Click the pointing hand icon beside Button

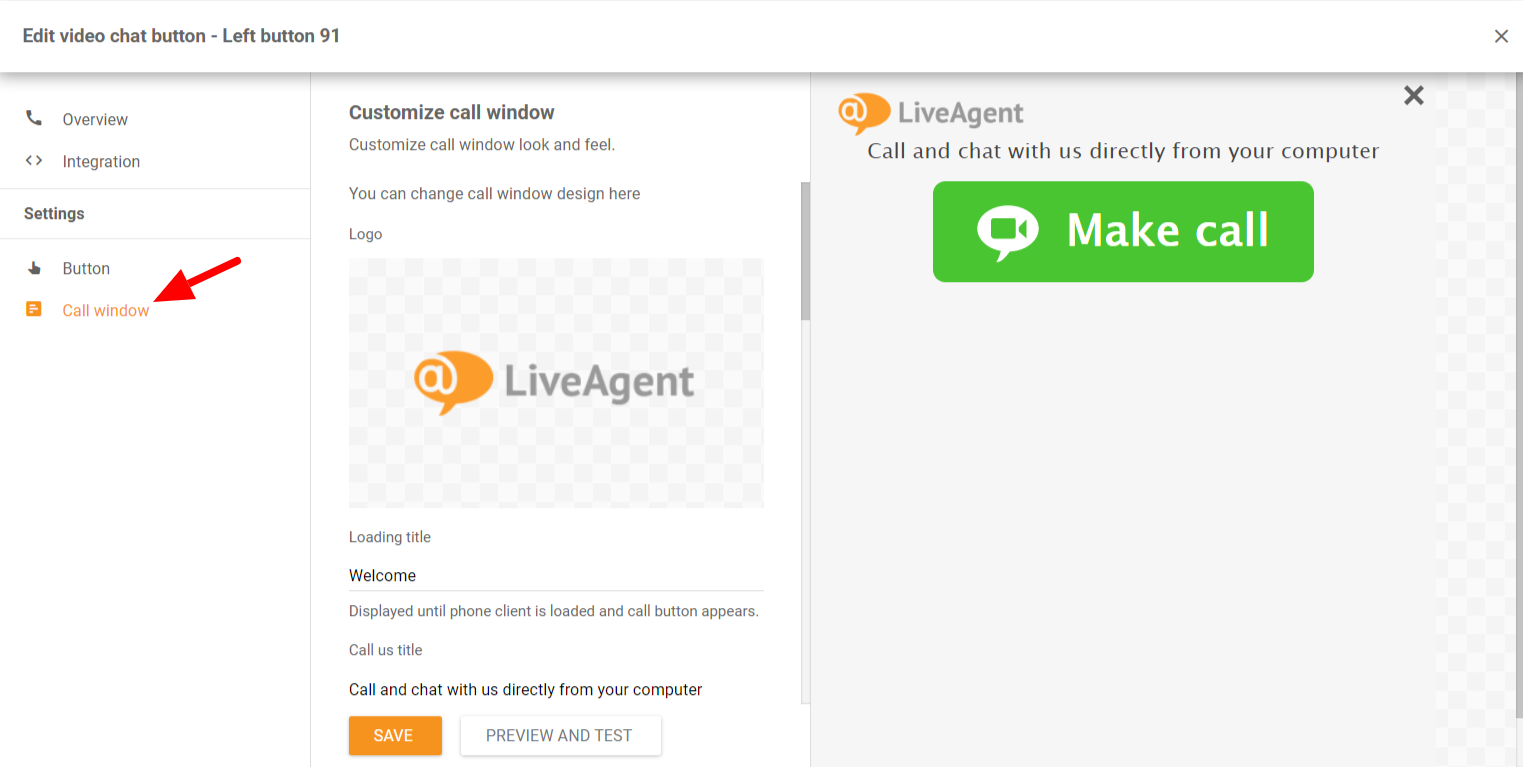(34, 268)
